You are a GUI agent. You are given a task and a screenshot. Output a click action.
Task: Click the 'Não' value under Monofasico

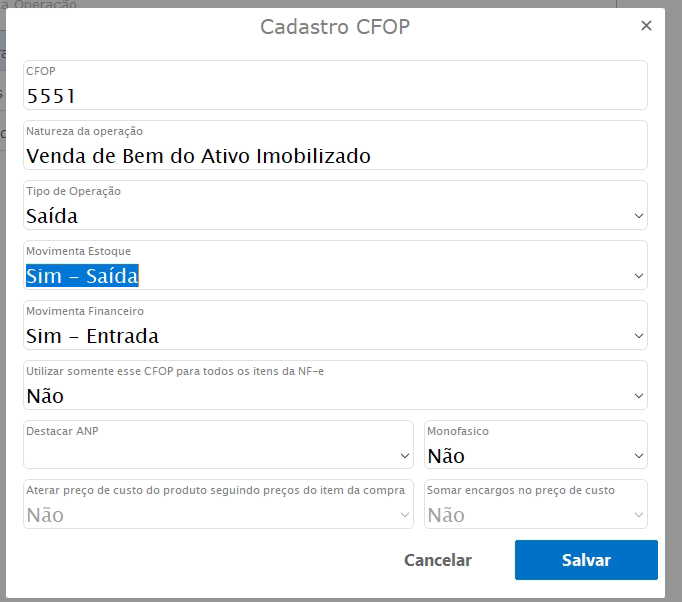[x=446, y=456]
